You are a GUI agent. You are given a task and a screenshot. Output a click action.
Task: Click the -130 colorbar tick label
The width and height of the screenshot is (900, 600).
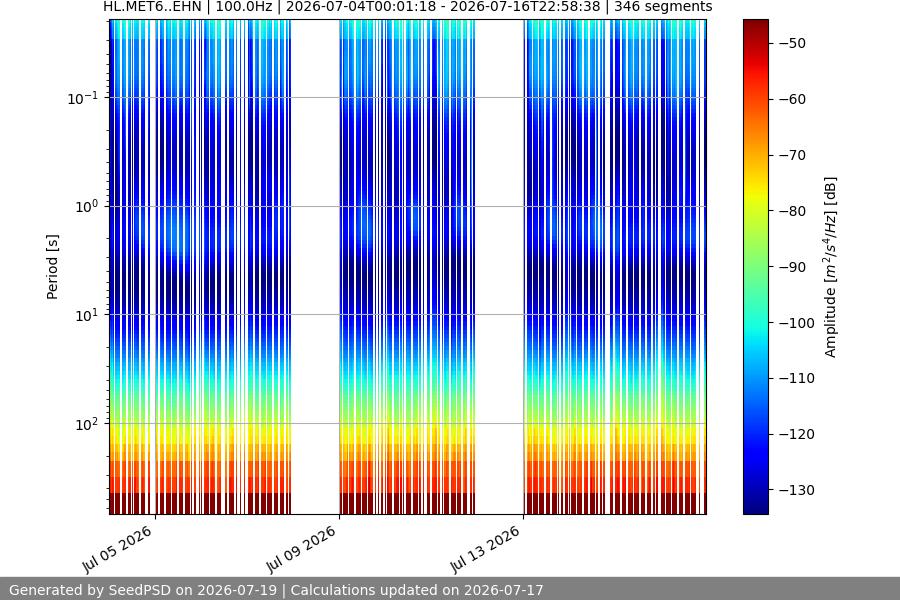[x=797, y=490]
